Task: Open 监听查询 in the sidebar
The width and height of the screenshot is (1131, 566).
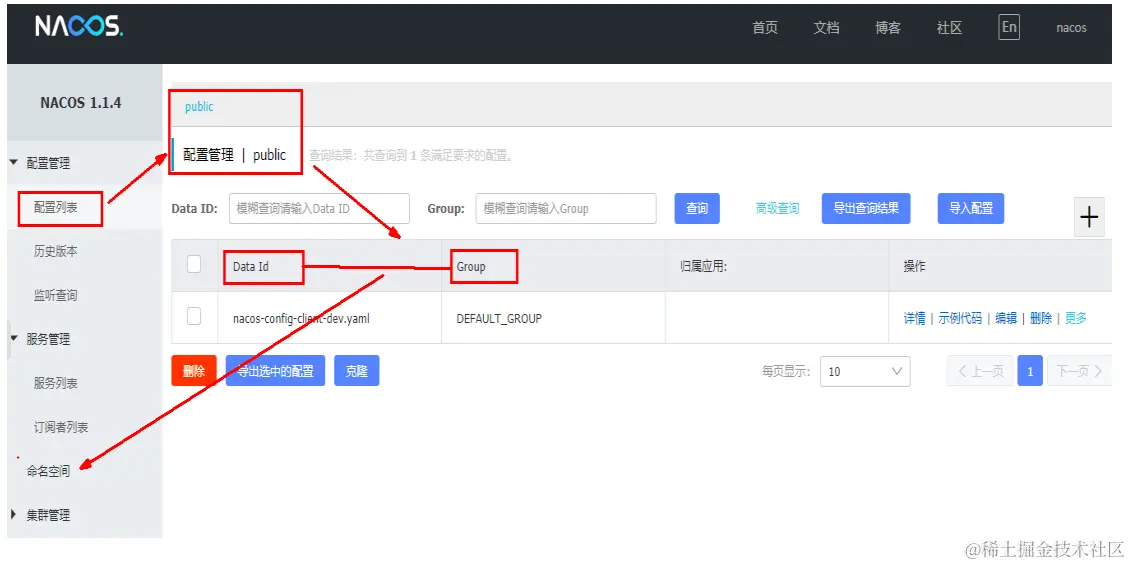Action: click(56, 295)
